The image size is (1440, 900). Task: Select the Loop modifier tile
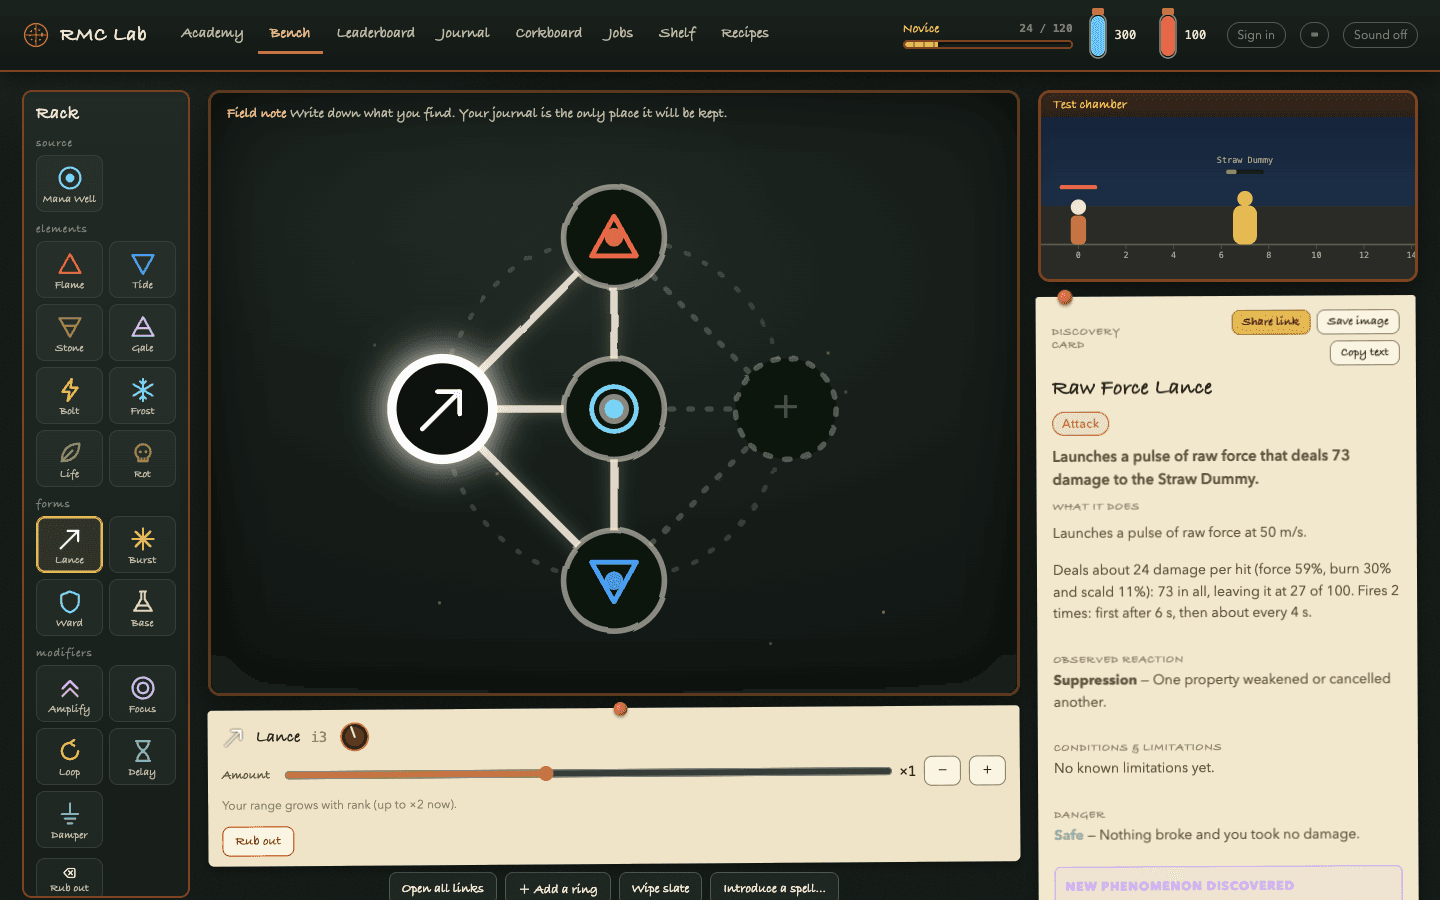[69, 756]
